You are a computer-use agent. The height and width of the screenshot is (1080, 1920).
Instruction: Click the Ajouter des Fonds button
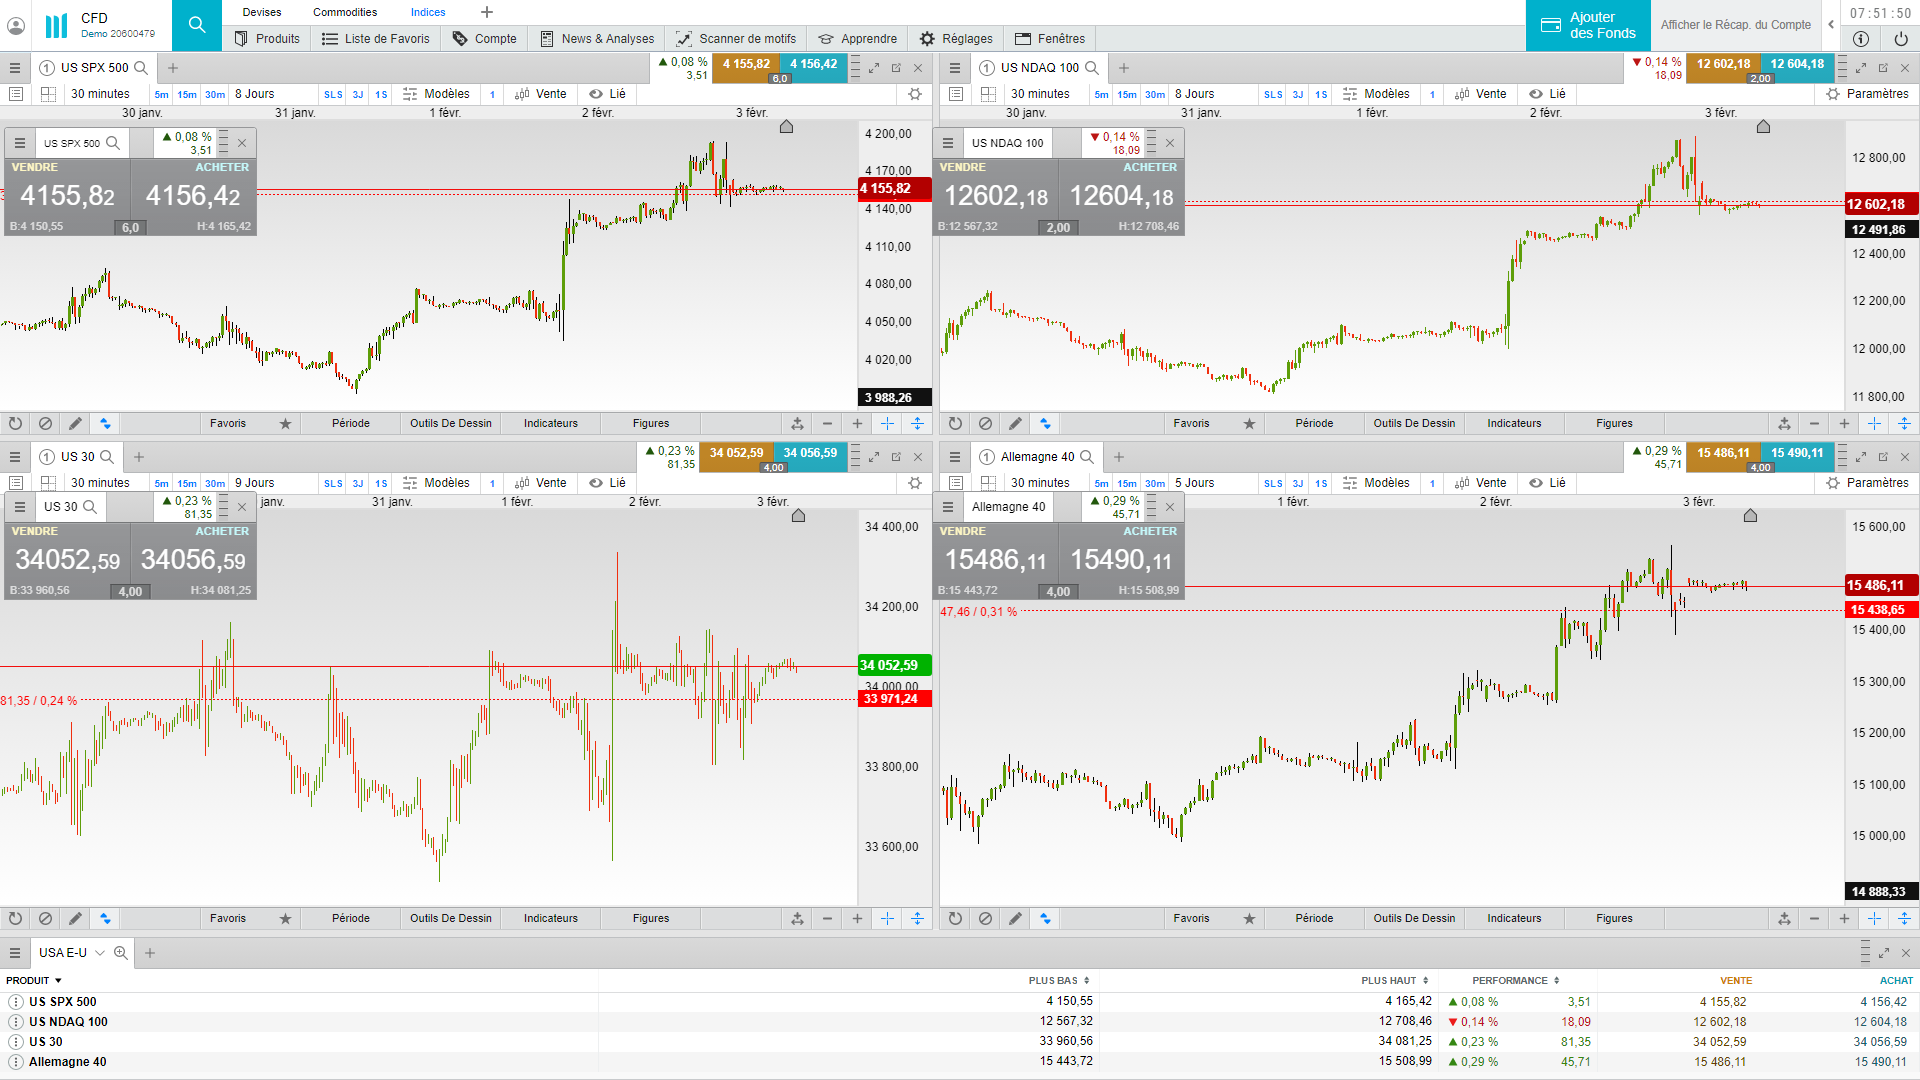tap(1588, 25)
